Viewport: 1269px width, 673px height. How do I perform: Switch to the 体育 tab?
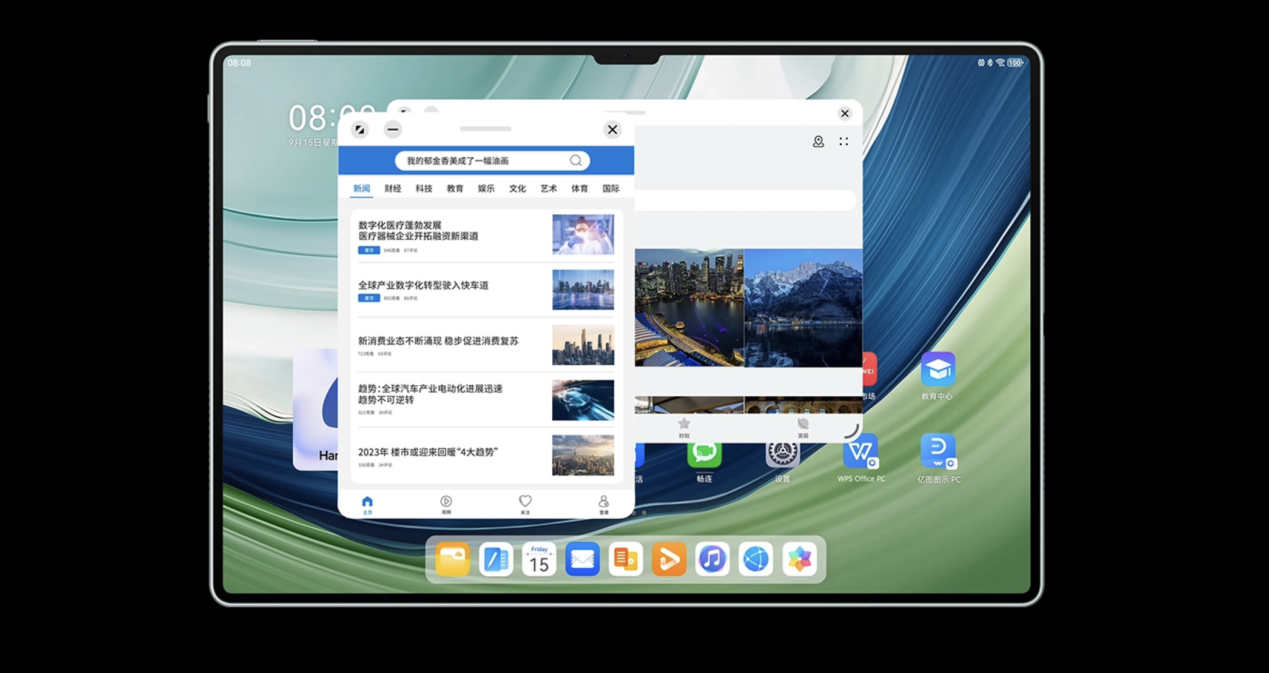point(580,189)
